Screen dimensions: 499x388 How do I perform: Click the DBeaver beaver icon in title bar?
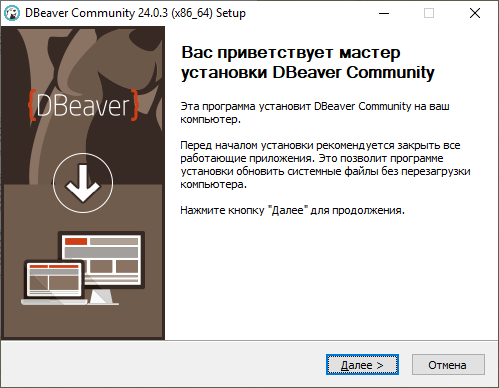[12, 13]
